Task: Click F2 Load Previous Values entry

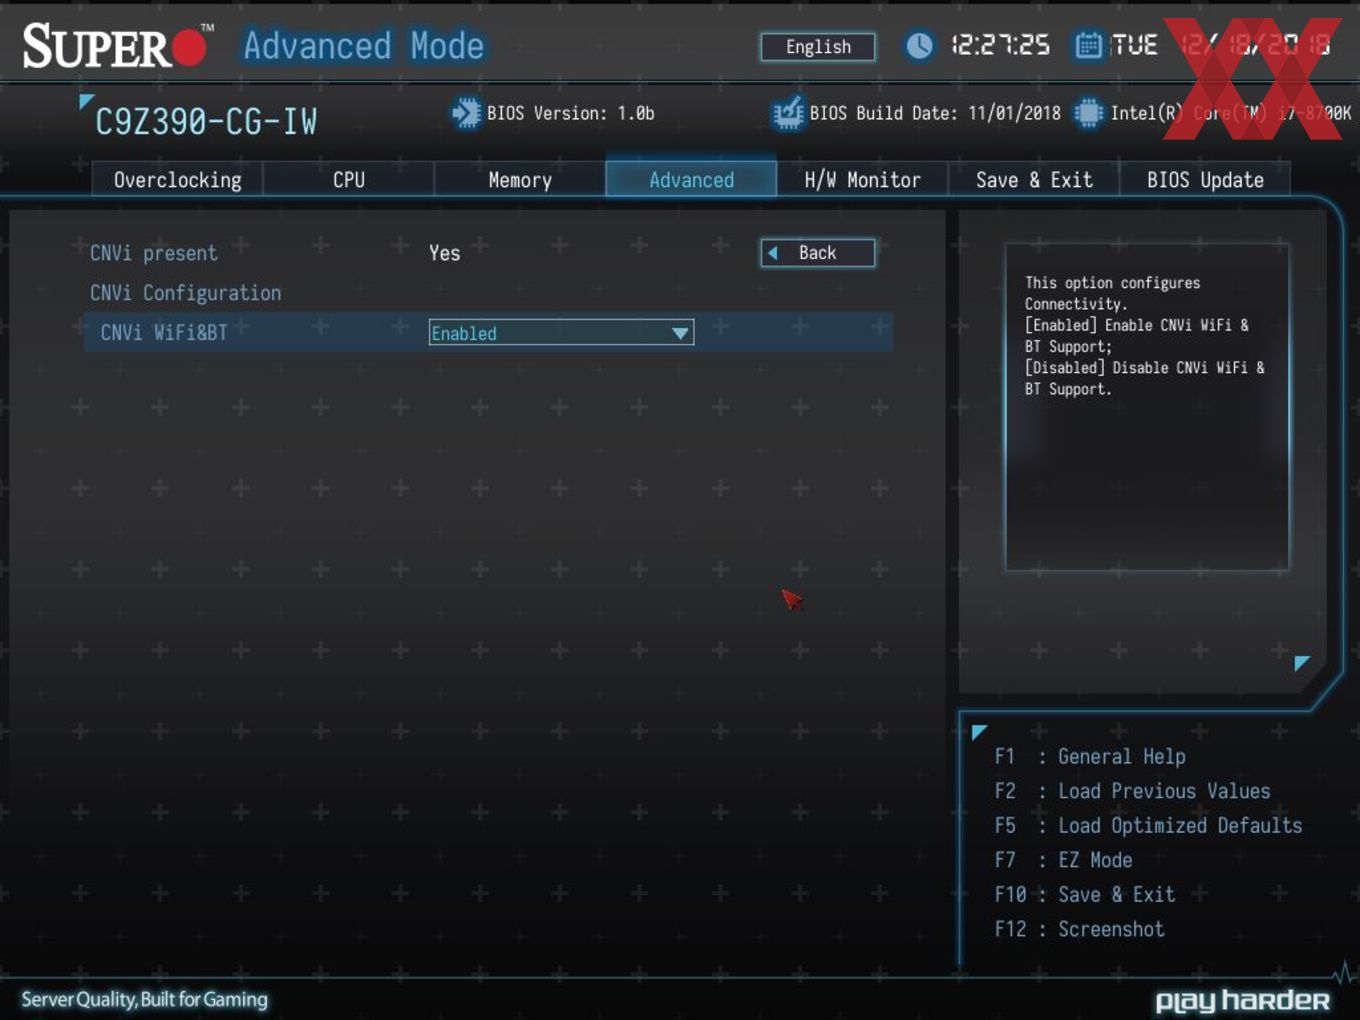Action: click(x=1132, y=791)
